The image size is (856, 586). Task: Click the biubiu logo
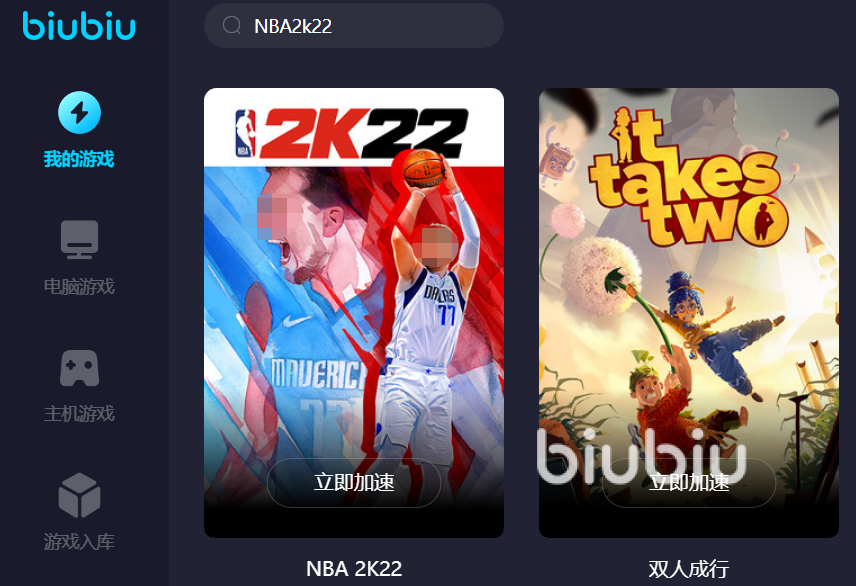tap(79, 26)
